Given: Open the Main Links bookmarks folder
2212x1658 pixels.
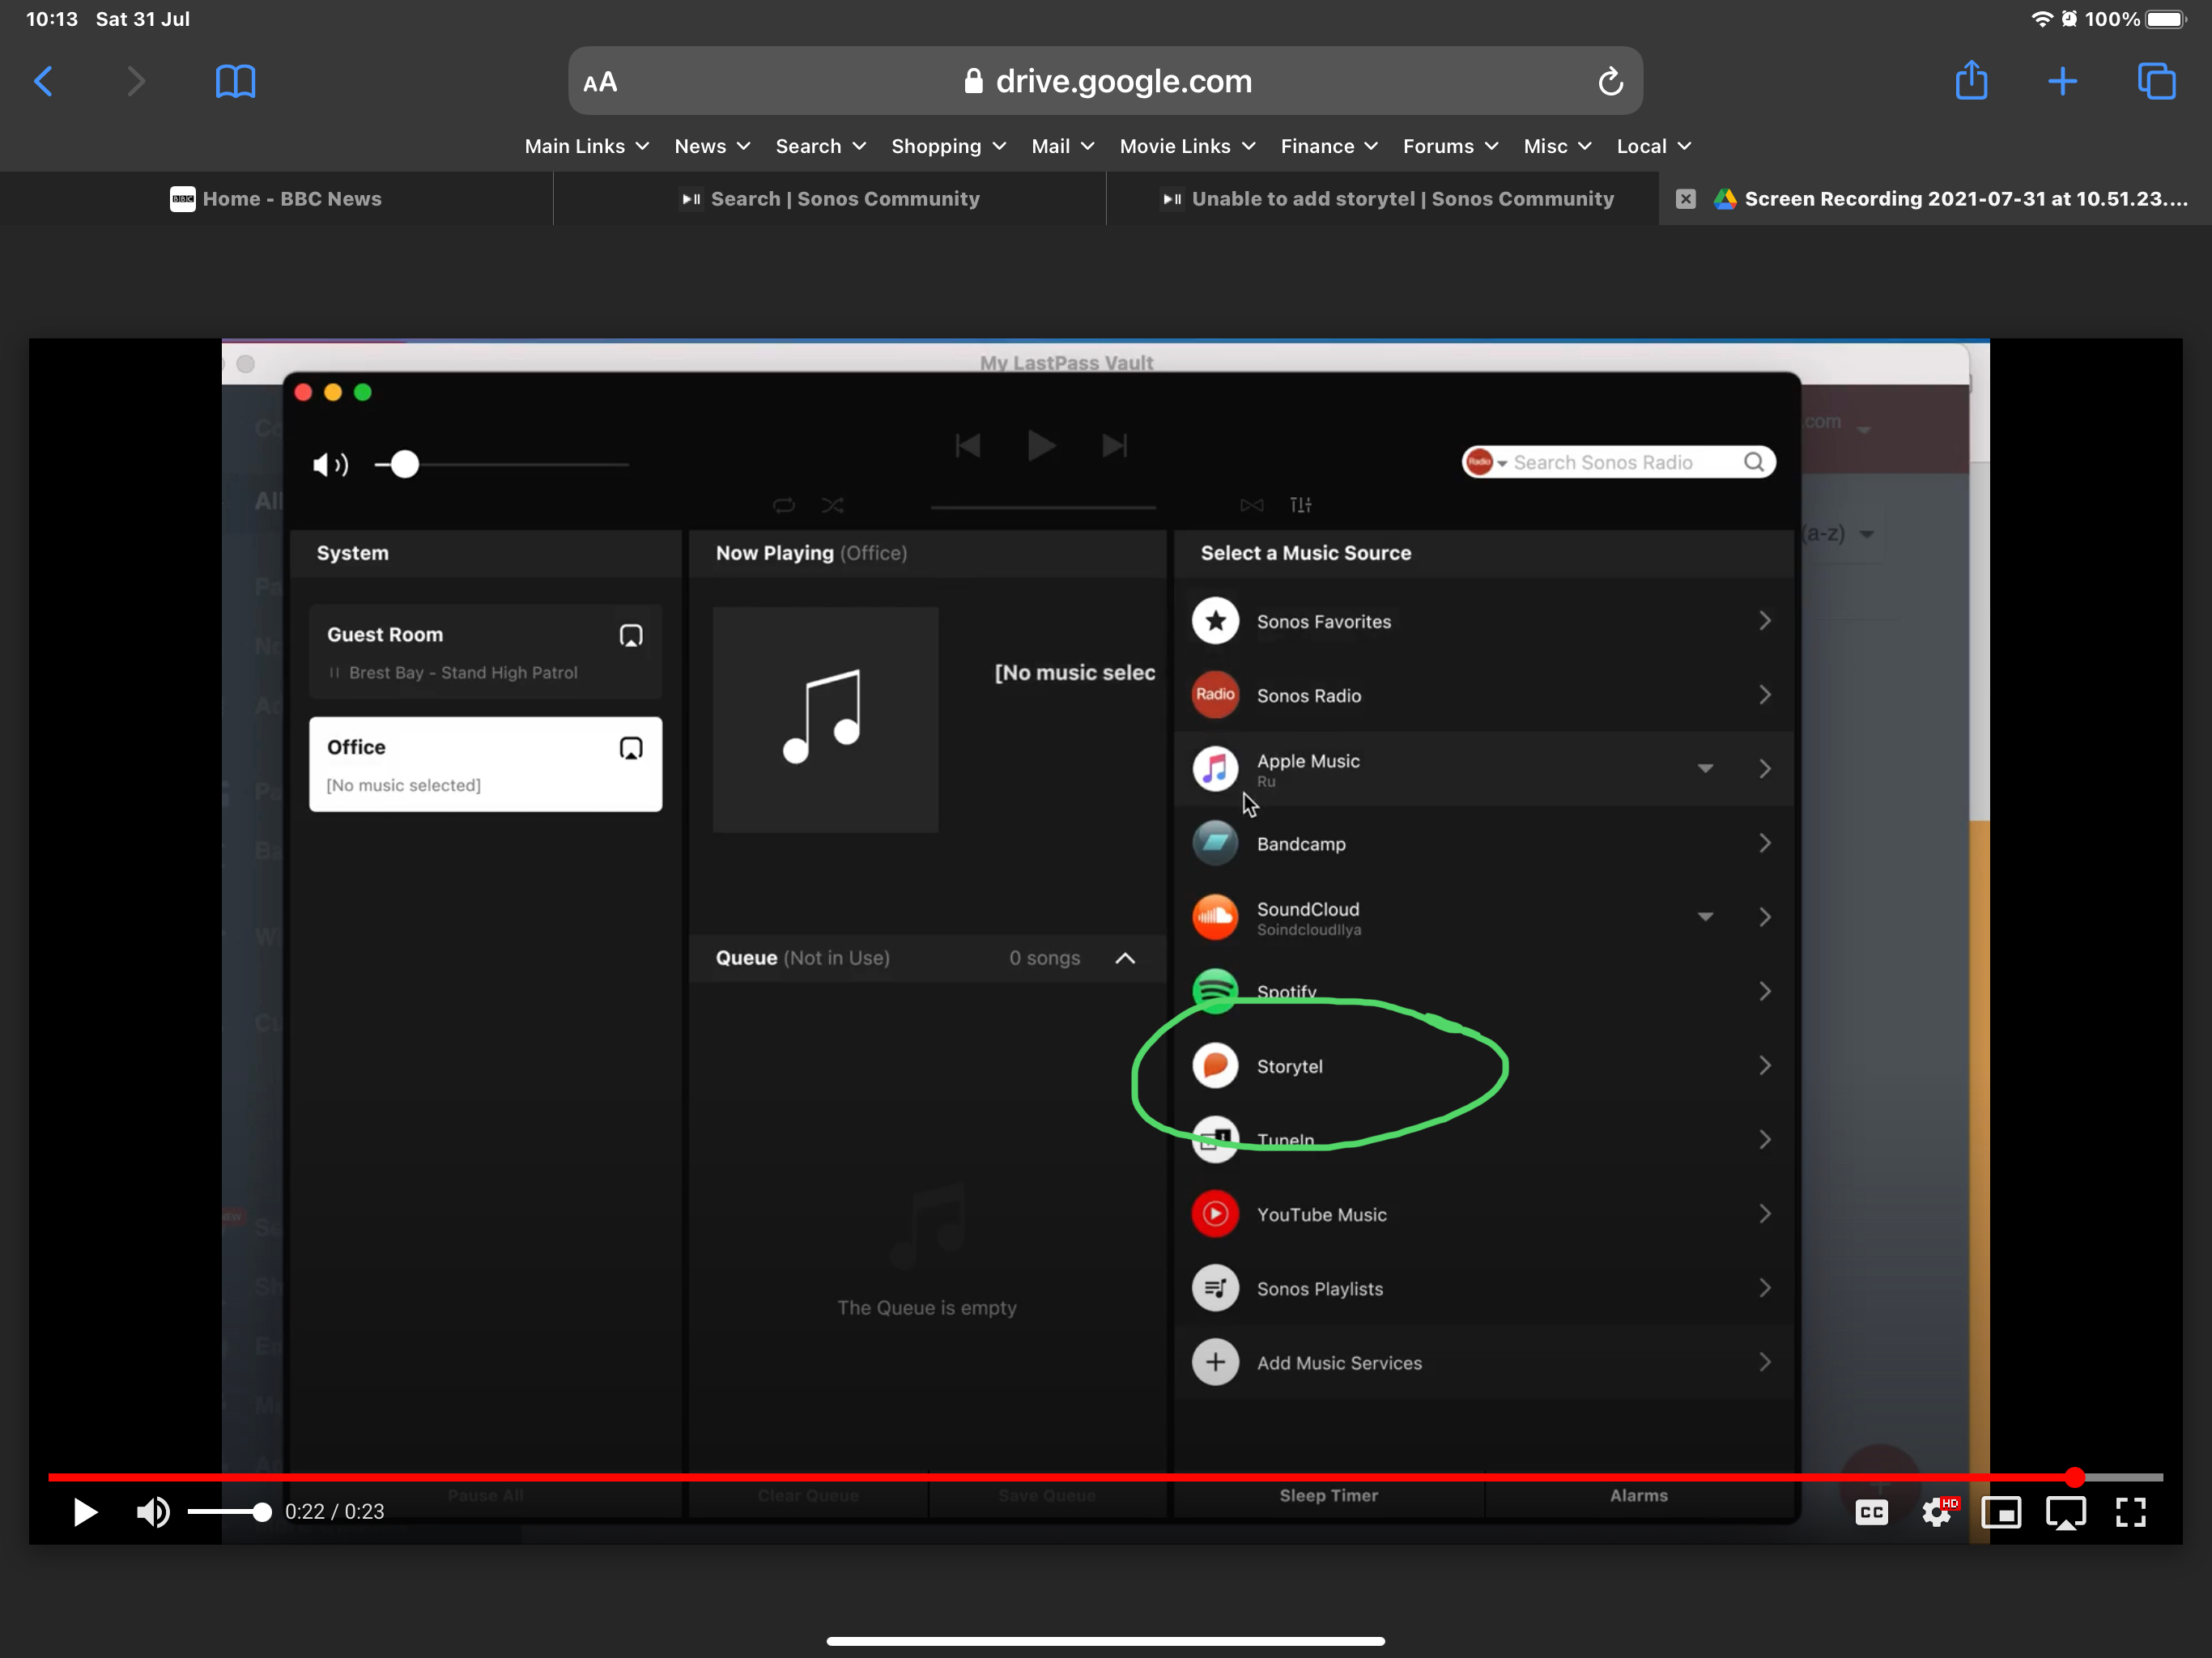Looking at the screenshot, I should (587, 146).
